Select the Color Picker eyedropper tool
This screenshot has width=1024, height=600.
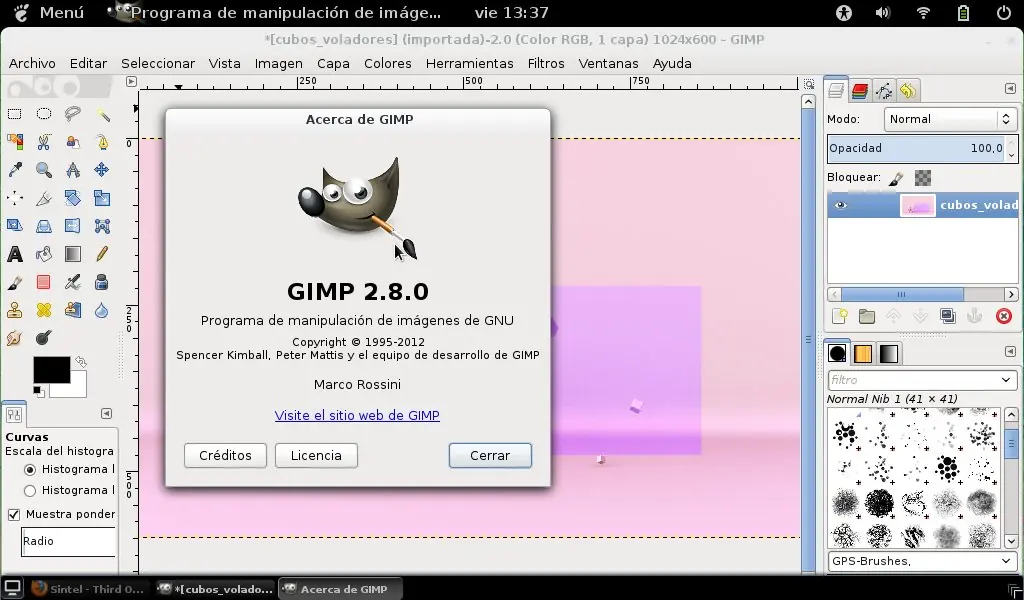[14, 170]
